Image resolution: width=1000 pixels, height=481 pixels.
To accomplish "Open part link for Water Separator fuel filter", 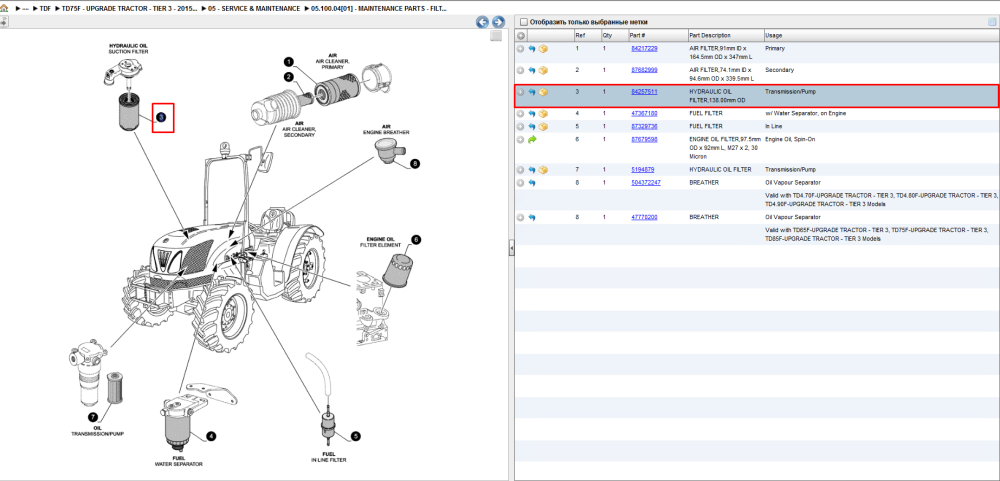I will pos(644,114).
